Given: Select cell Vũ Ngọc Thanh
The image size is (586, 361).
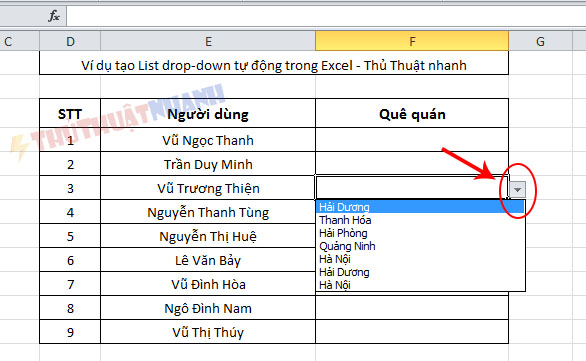Looking at the screenshot, I should [x=208, y=140].
